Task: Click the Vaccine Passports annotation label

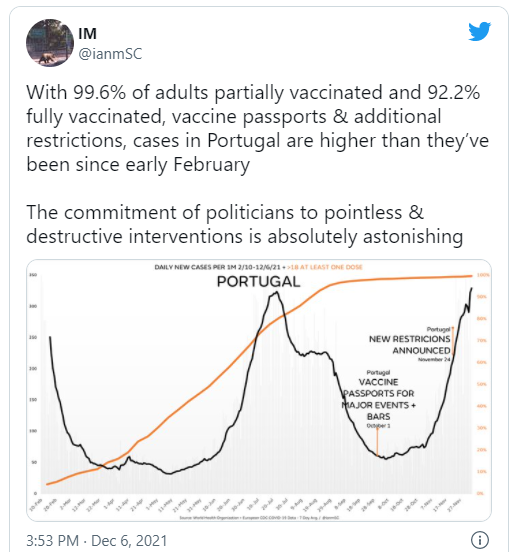Action: click(x=378, y=399)
